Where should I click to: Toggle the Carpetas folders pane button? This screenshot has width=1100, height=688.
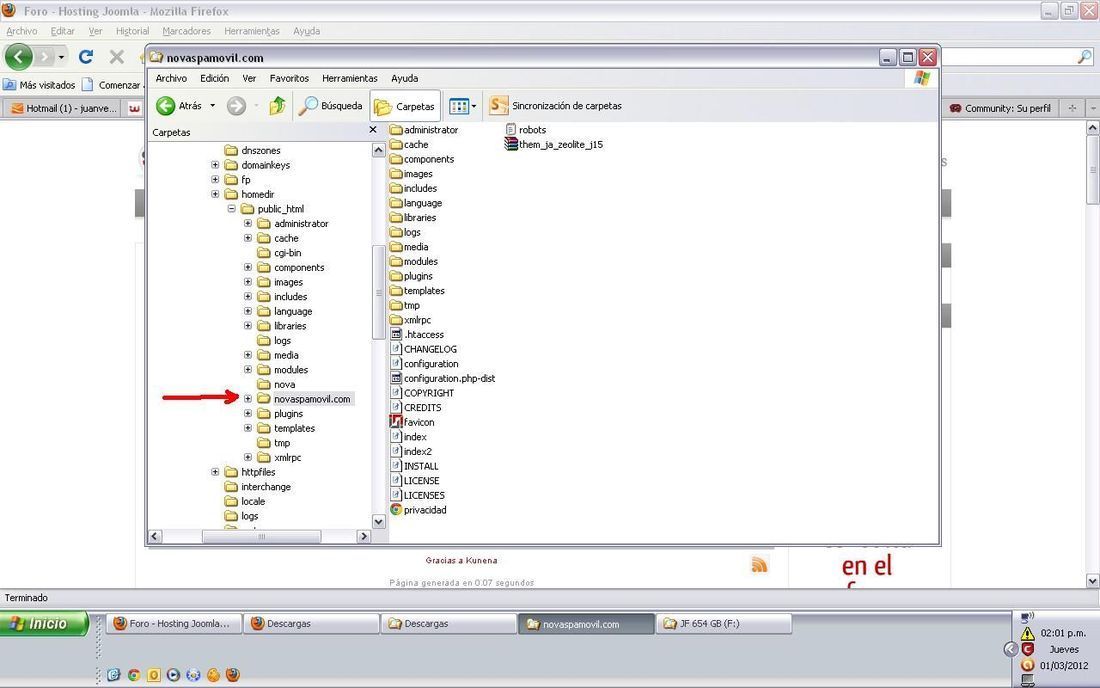click(405, 107)
